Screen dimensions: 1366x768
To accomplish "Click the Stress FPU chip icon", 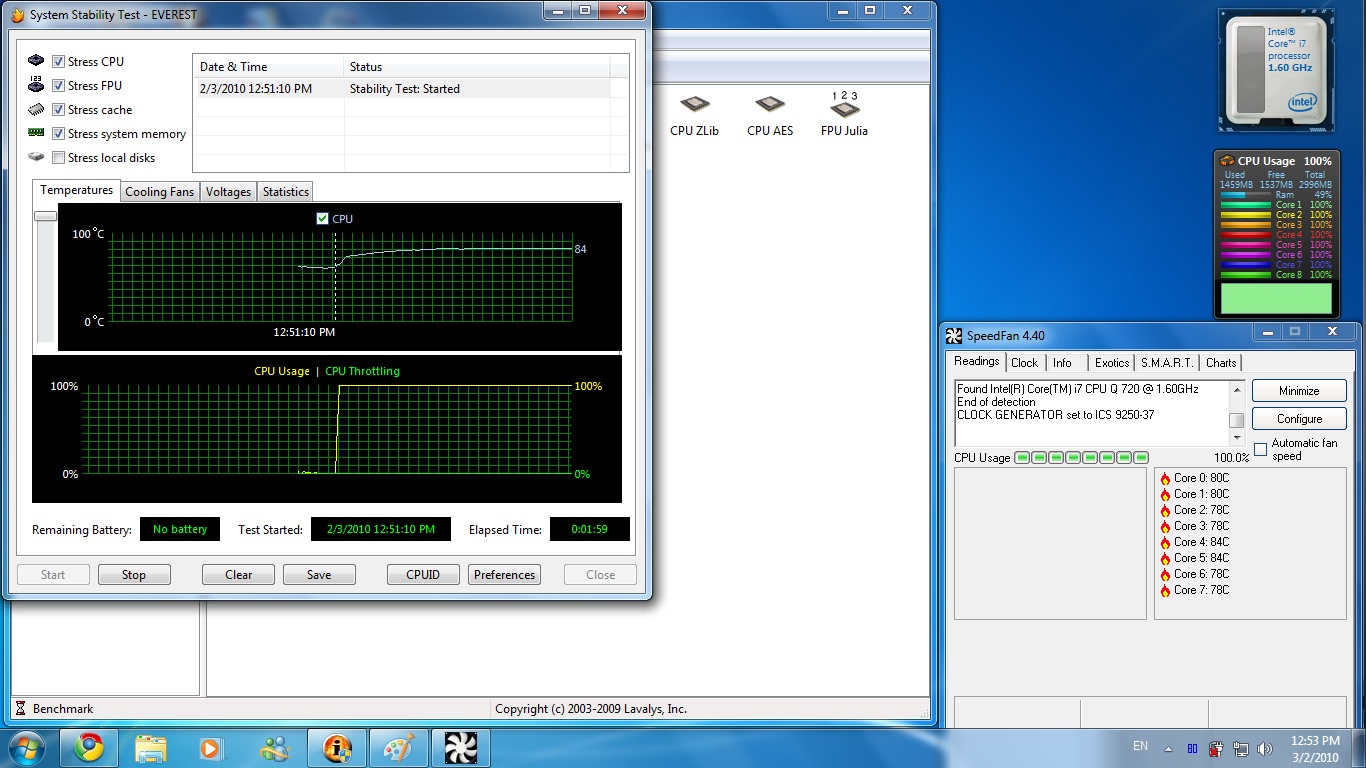I will [36, 85].
